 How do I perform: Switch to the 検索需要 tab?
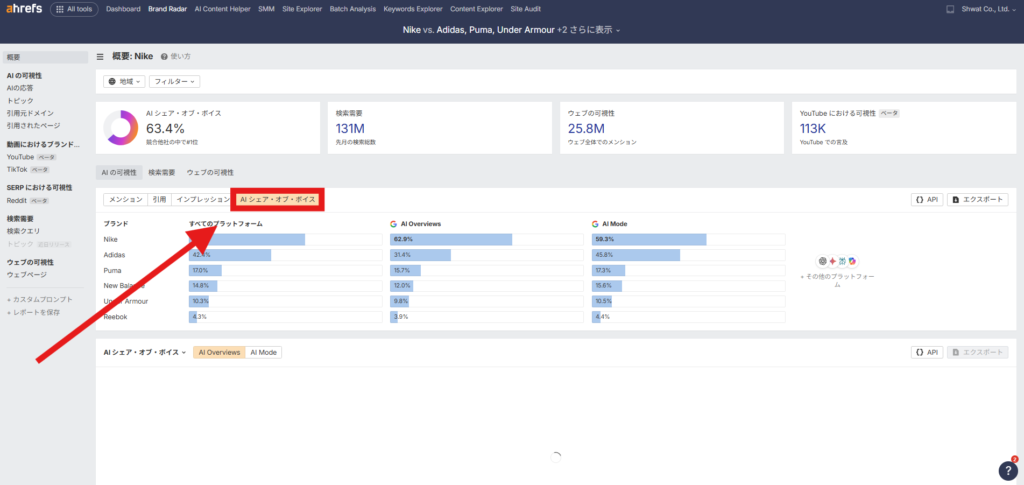point(161,173)
